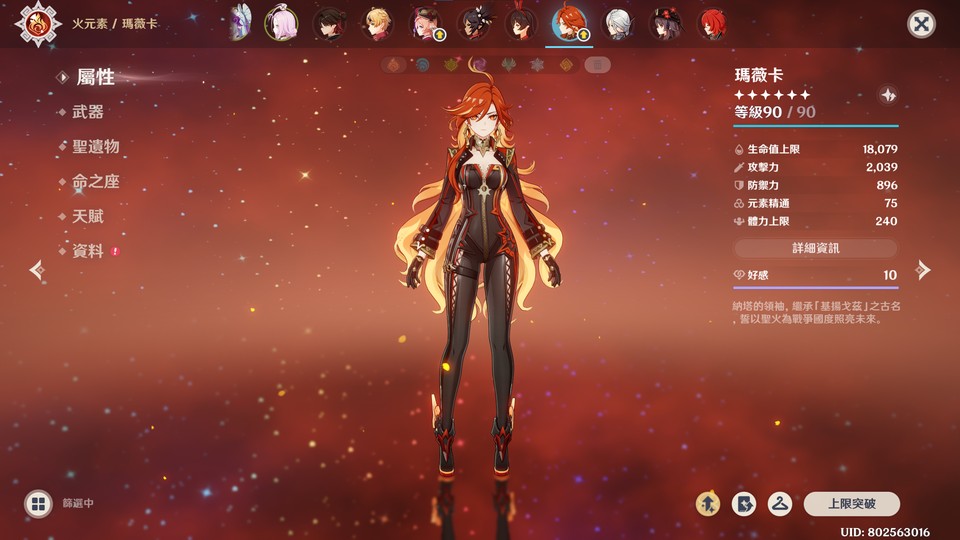Click the golden level-up arrows icon
This screenshot has width=960, height=540.
708,504
